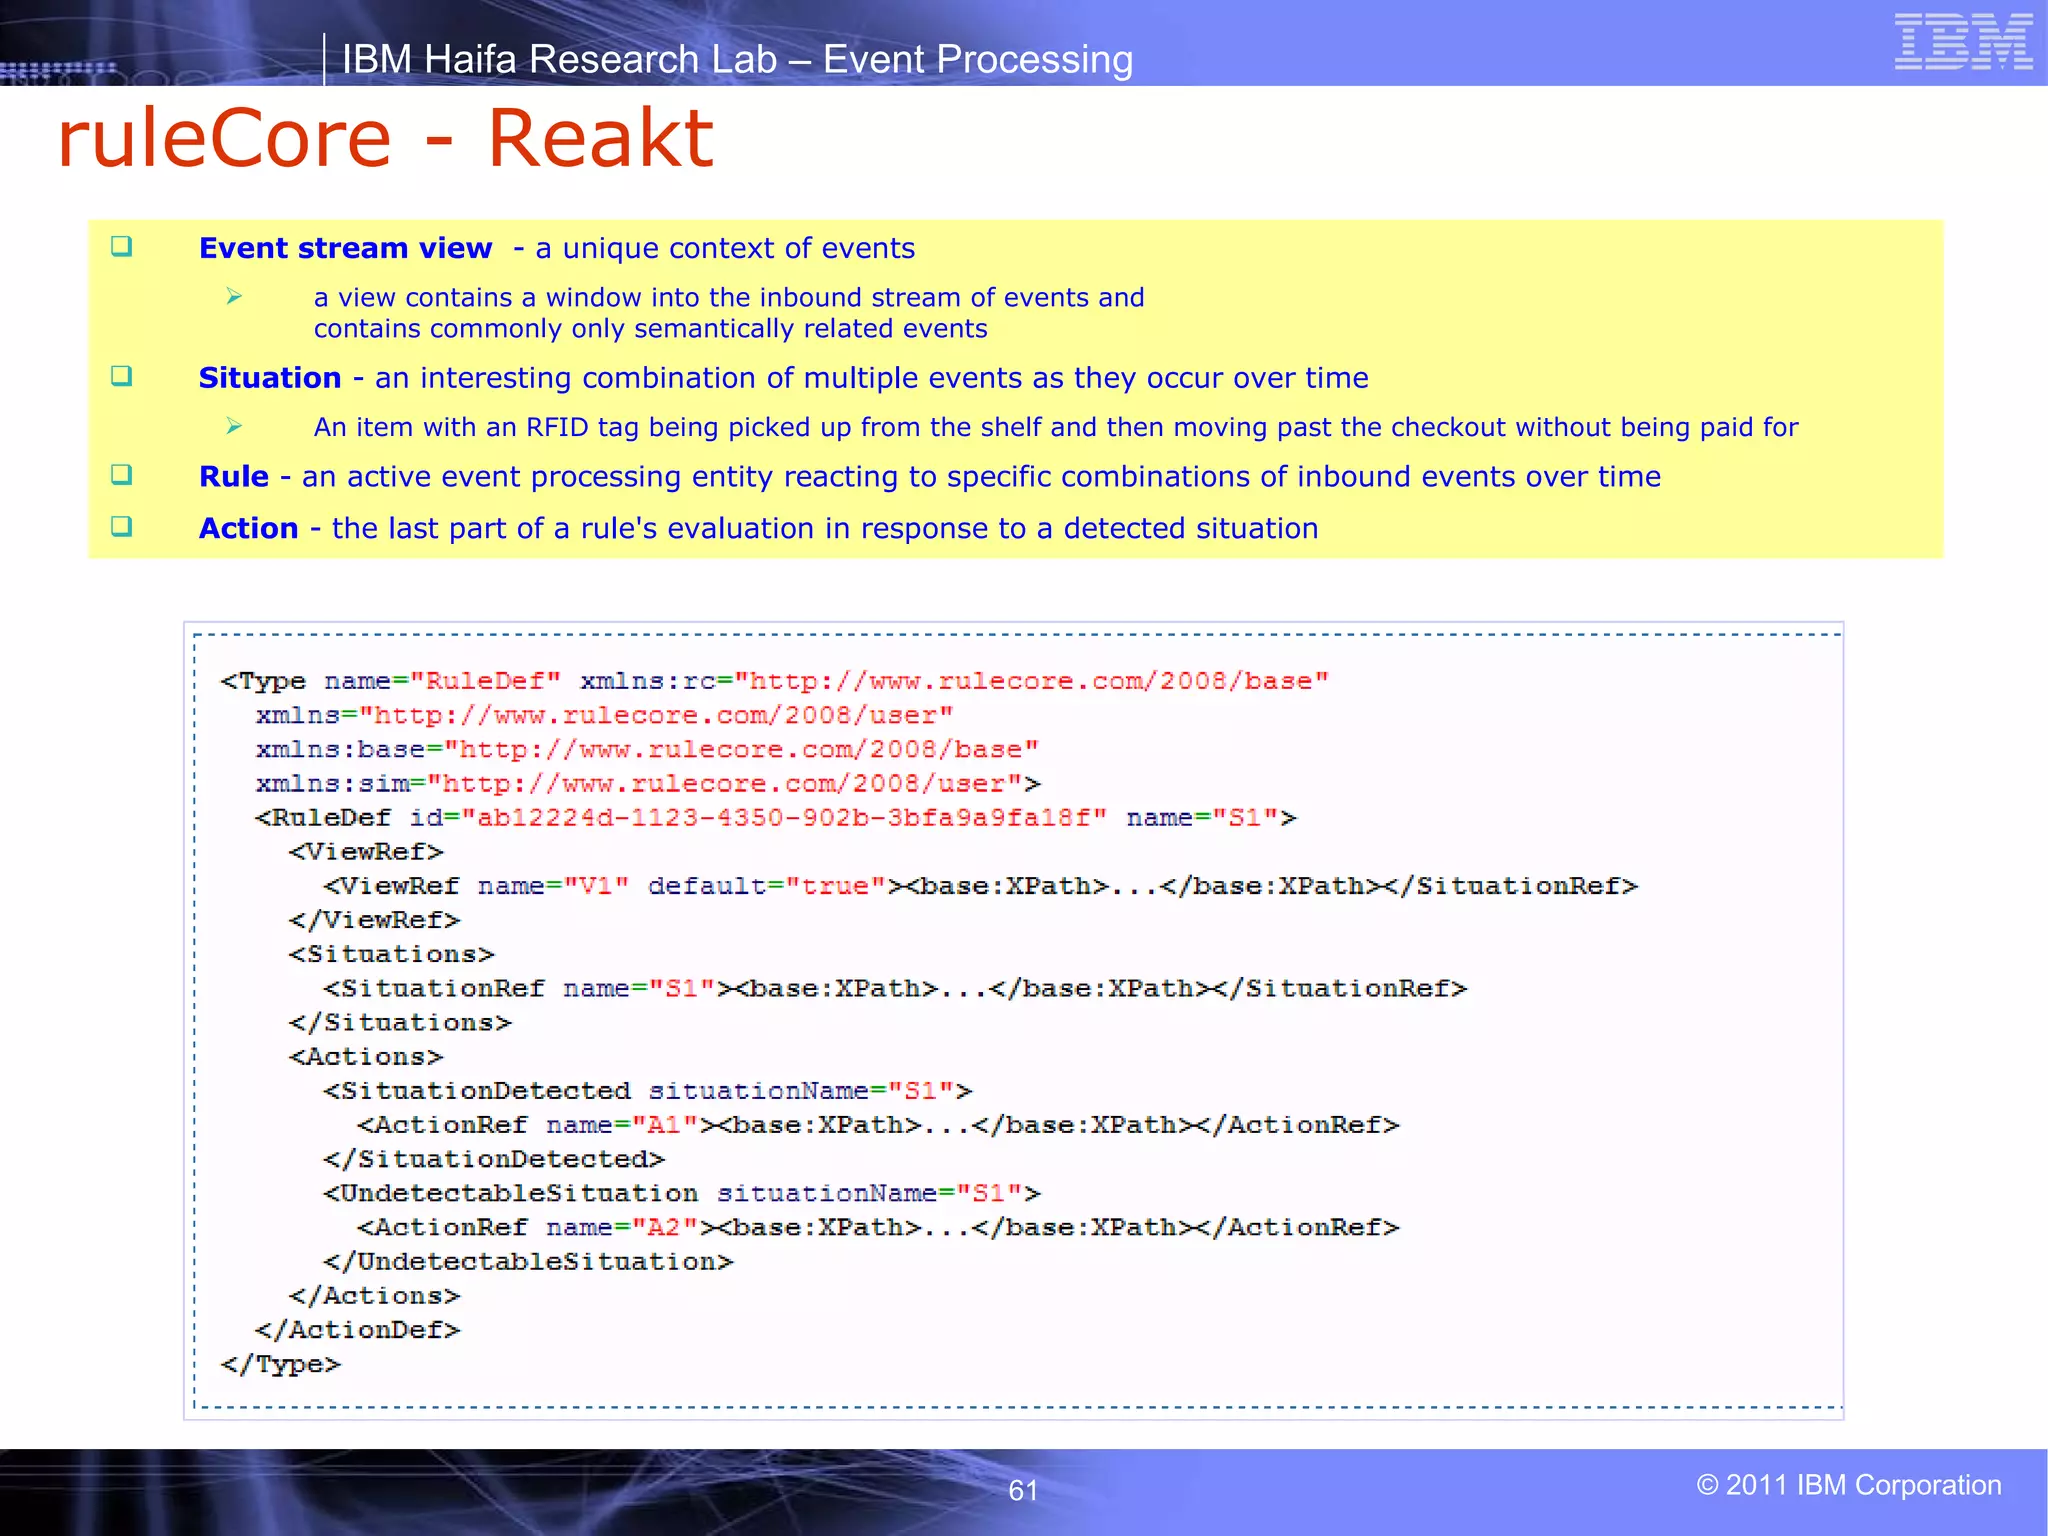Viewport: 2048px width, 1536px height.
Task: Click the closing '</ActionDef>' tag
Action: pos(358,1330)
